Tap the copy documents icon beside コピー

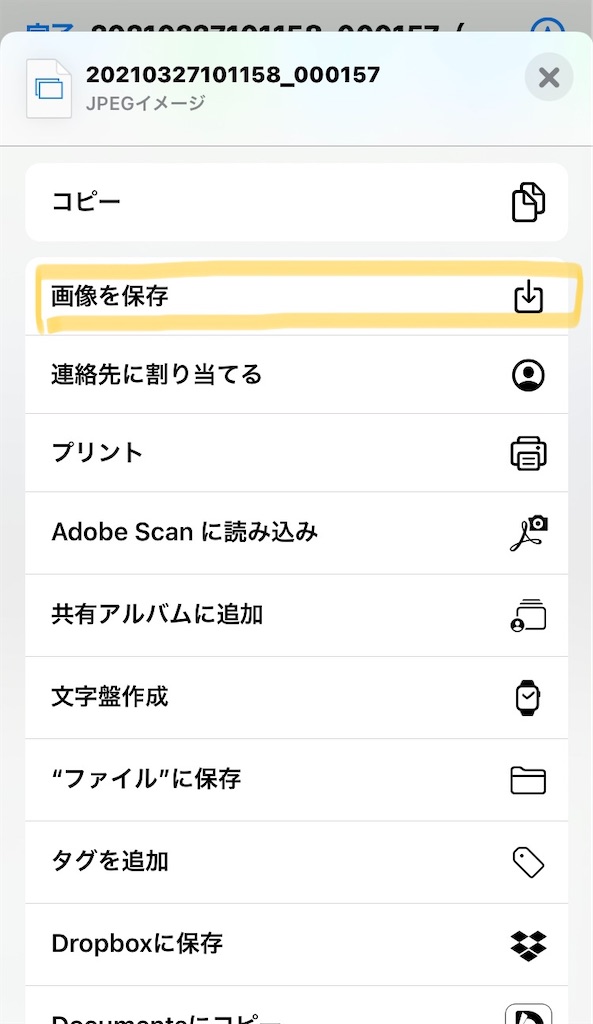(x=528, y=202)
